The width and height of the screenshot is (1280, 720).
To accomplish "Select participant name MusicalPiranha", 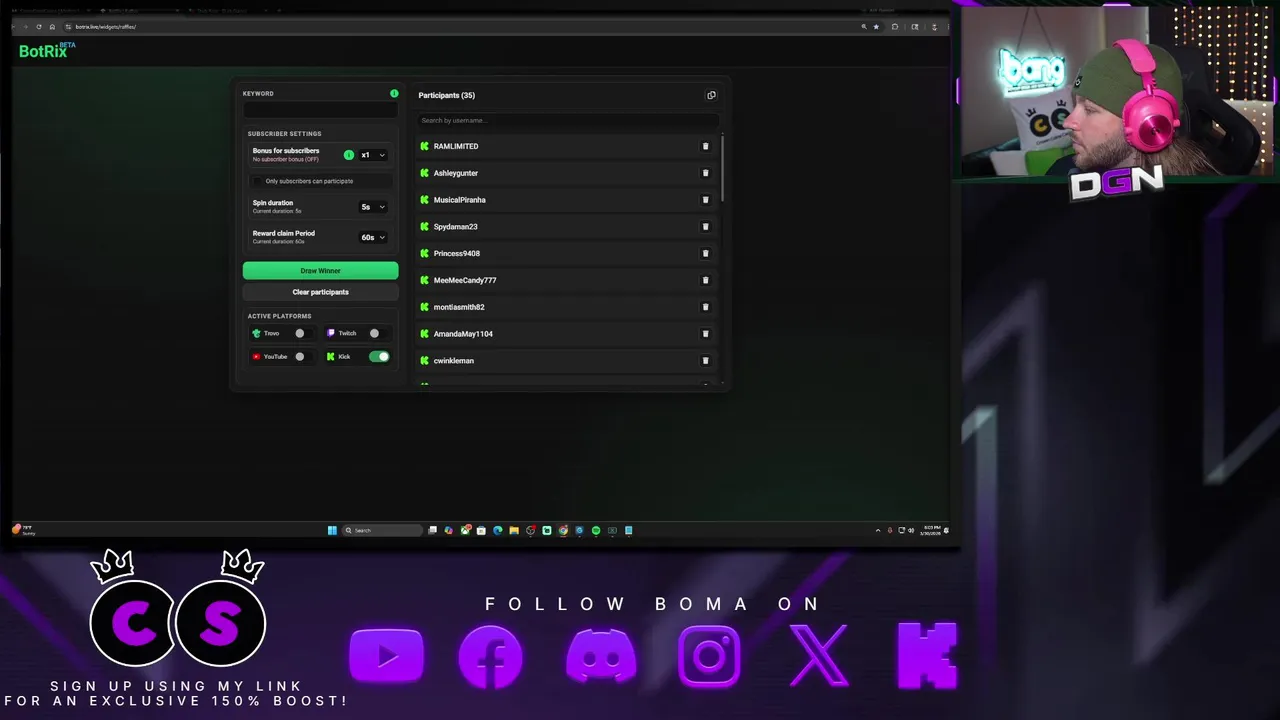I will (459, 200).
